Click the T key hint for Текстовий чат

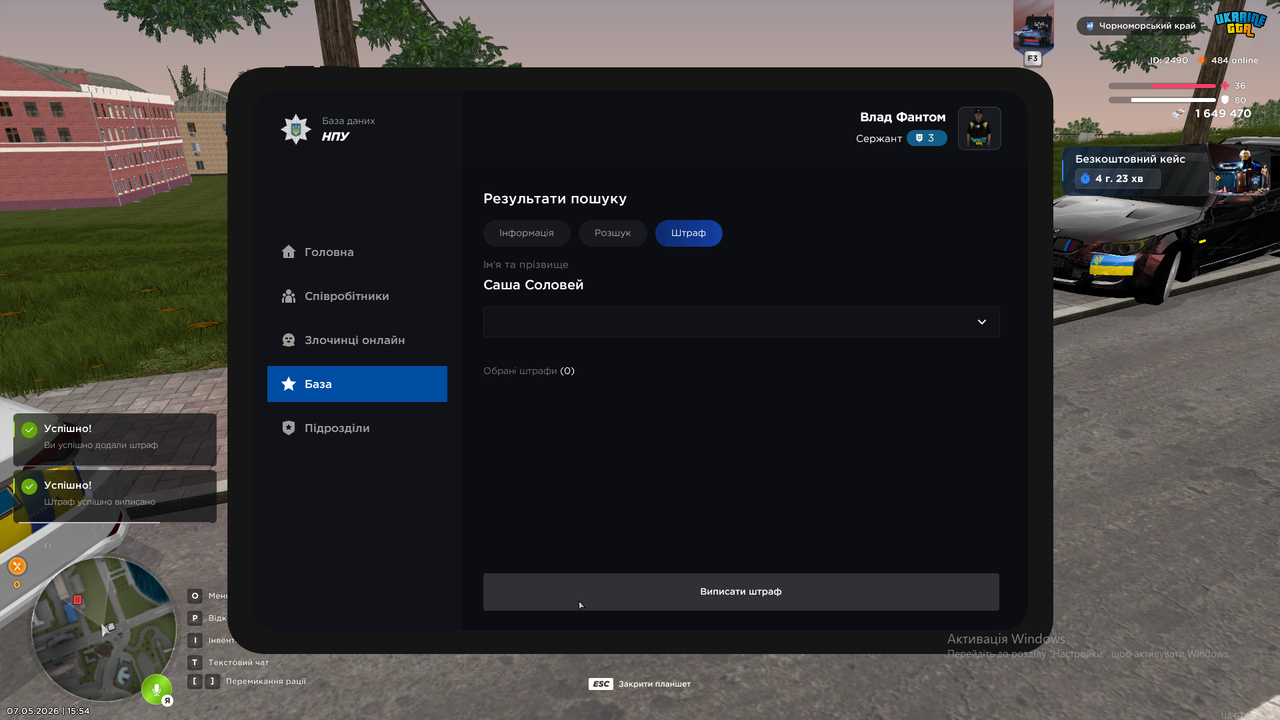(x=195, y=662)
